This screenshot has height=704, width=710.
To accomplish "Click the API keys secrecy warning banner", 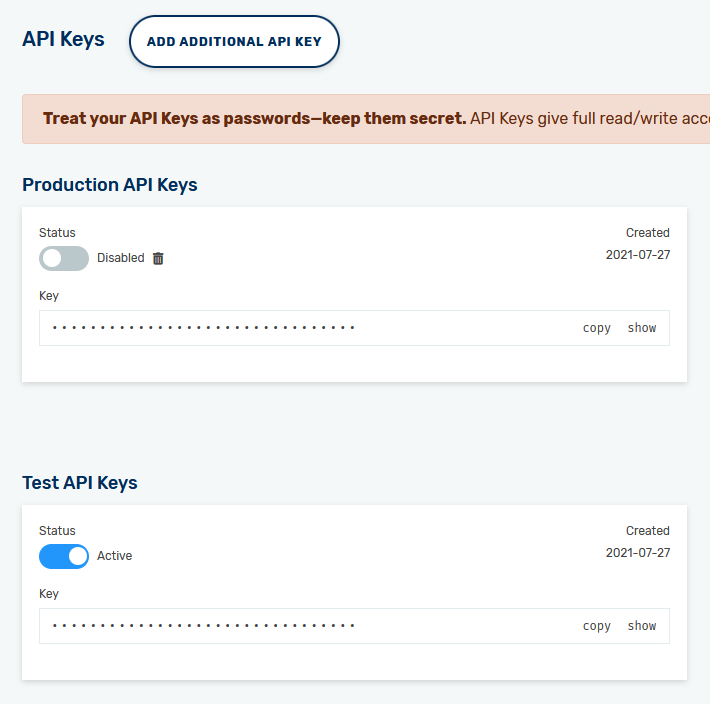I will coord(366,119).
